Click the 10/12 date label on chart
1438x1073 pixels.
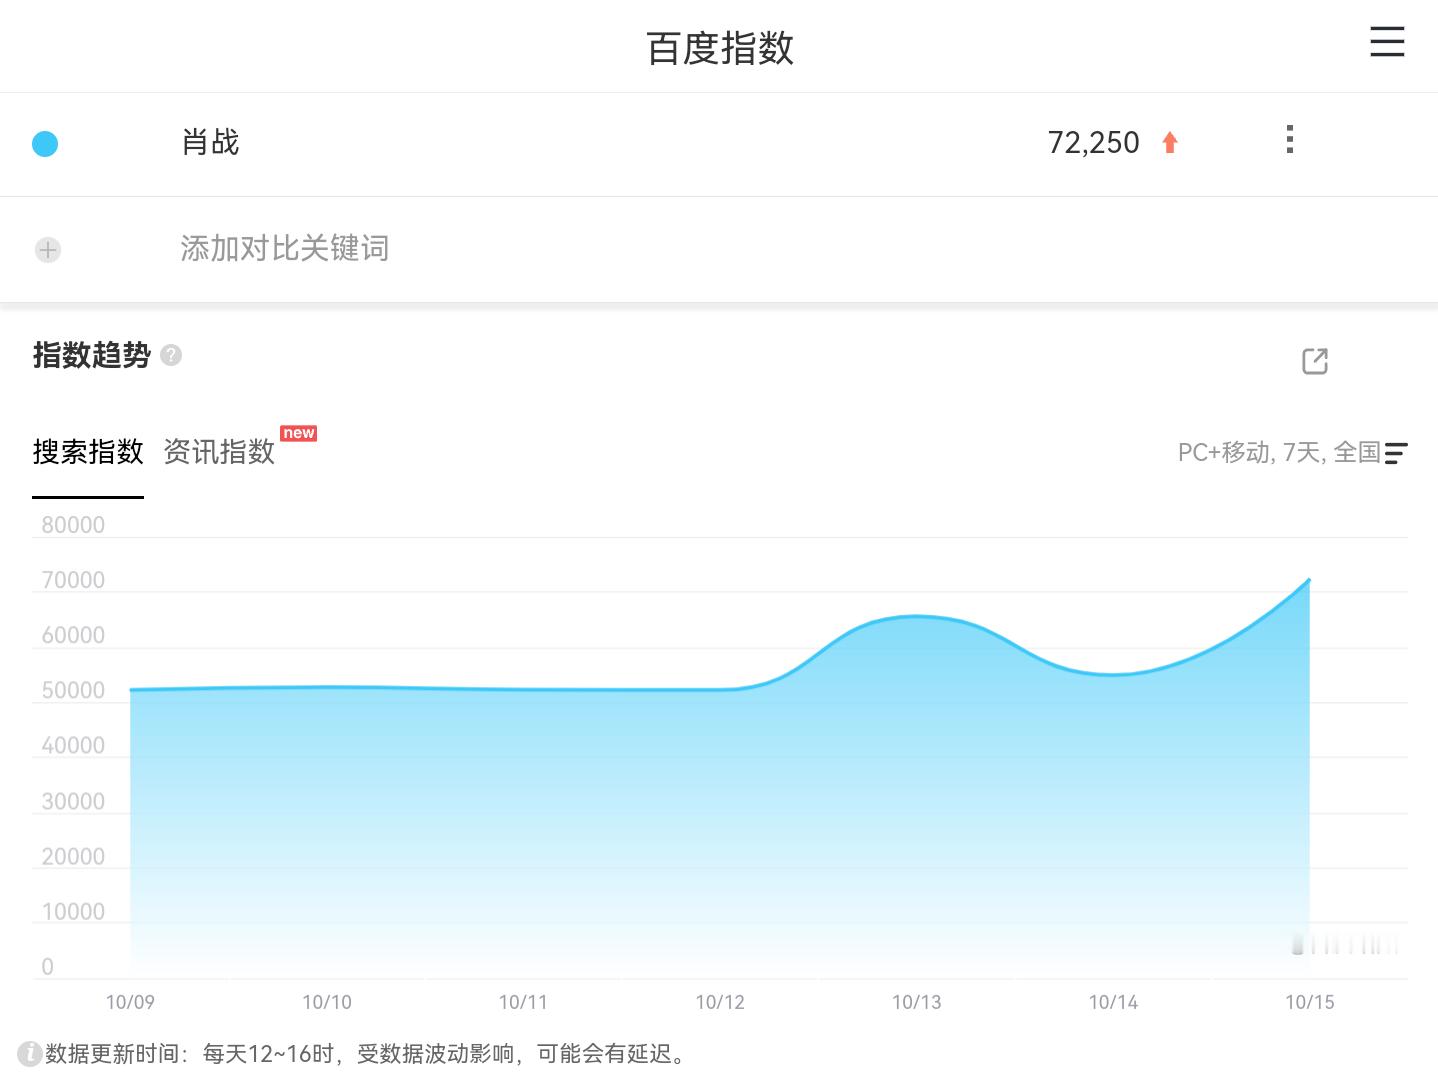tap(720, 1002)
